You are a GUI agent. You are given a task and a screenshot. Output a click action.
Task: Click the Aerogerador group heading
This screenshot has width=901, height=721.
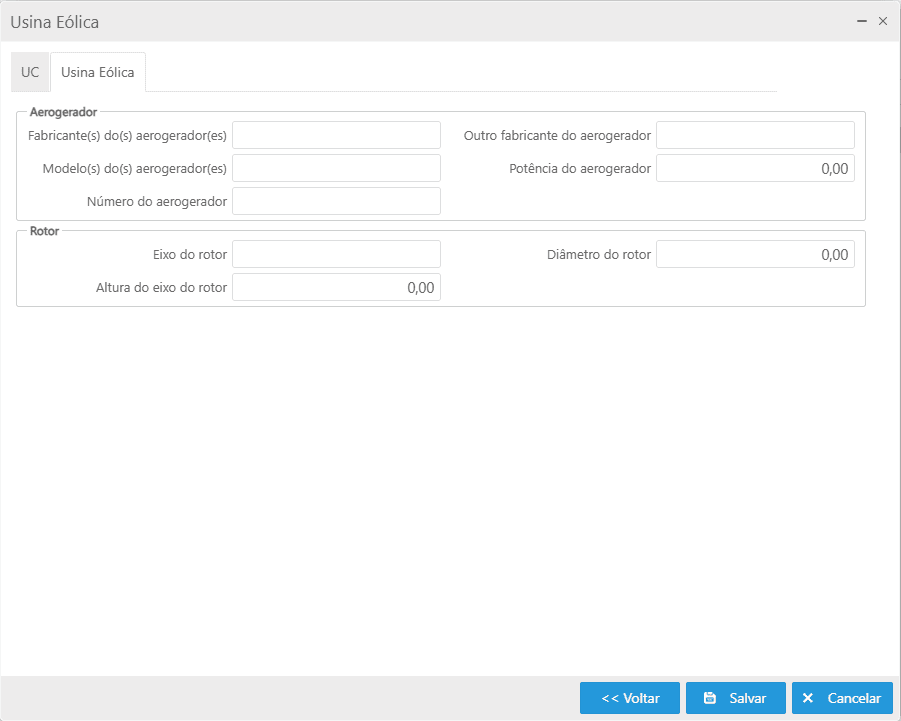[63, 112]
